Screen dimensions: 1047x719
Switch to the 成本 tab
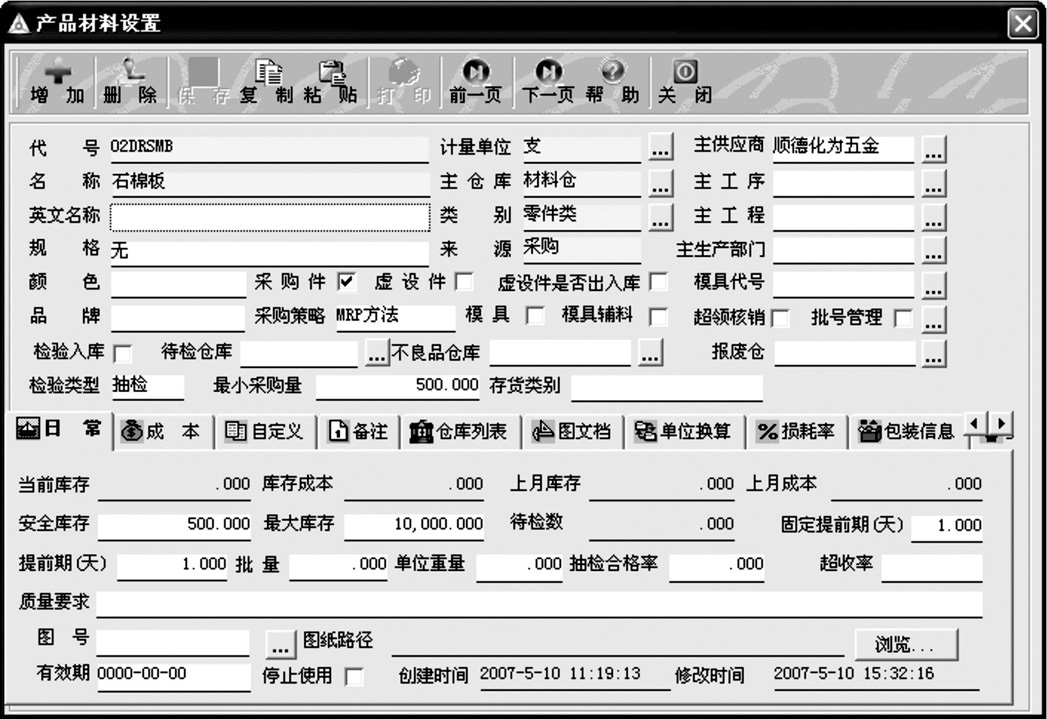point(163,431)
